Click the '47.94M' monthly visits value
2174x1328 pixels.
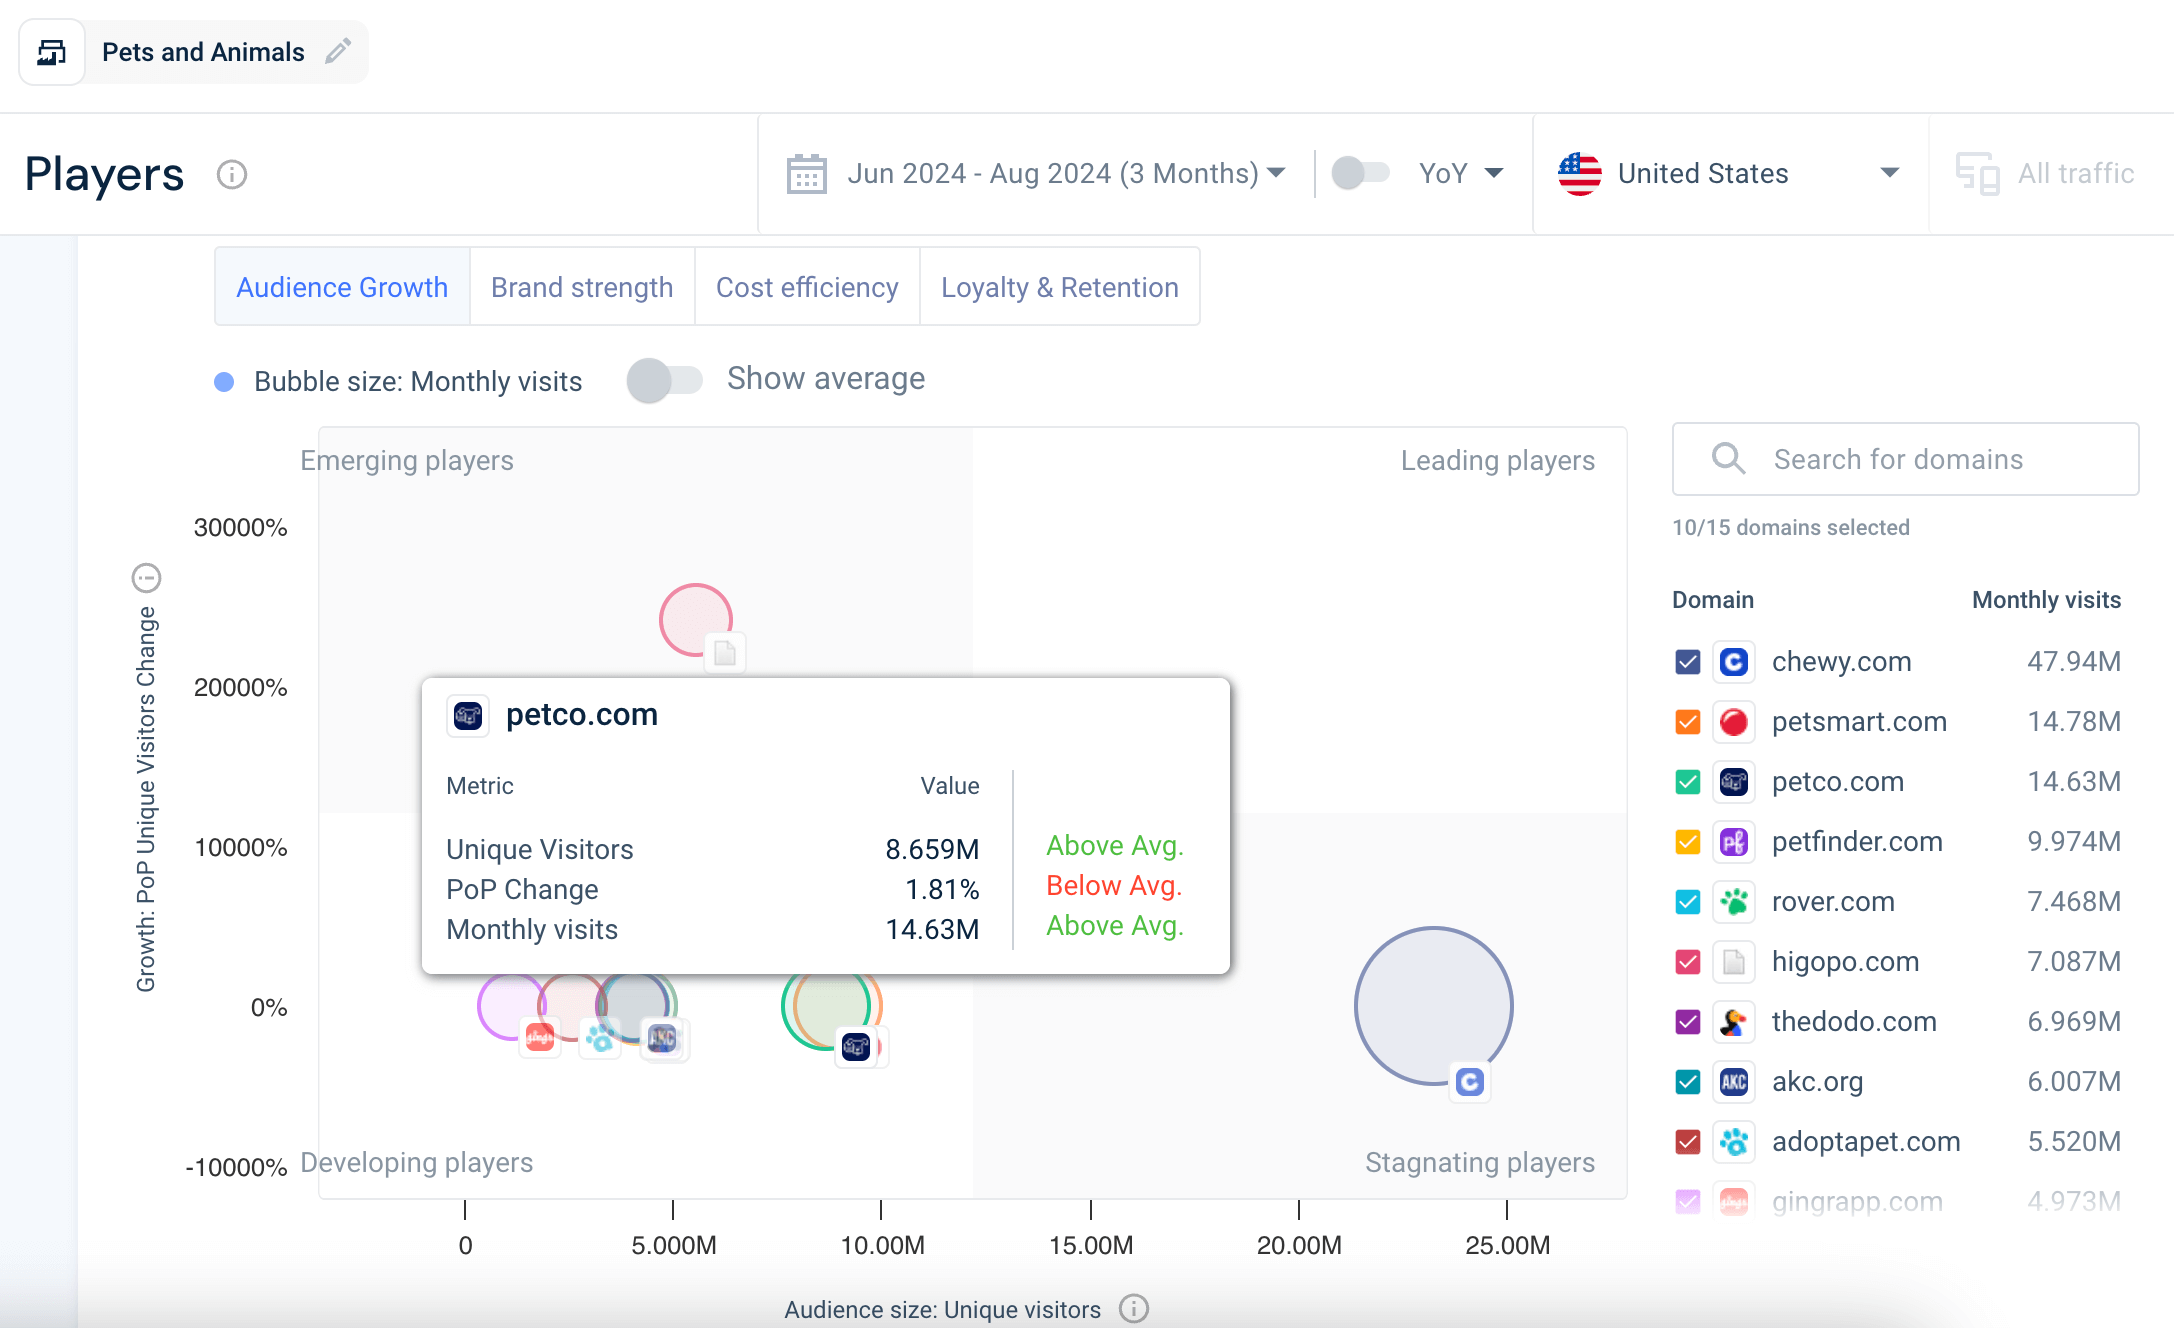[2074, 662]
